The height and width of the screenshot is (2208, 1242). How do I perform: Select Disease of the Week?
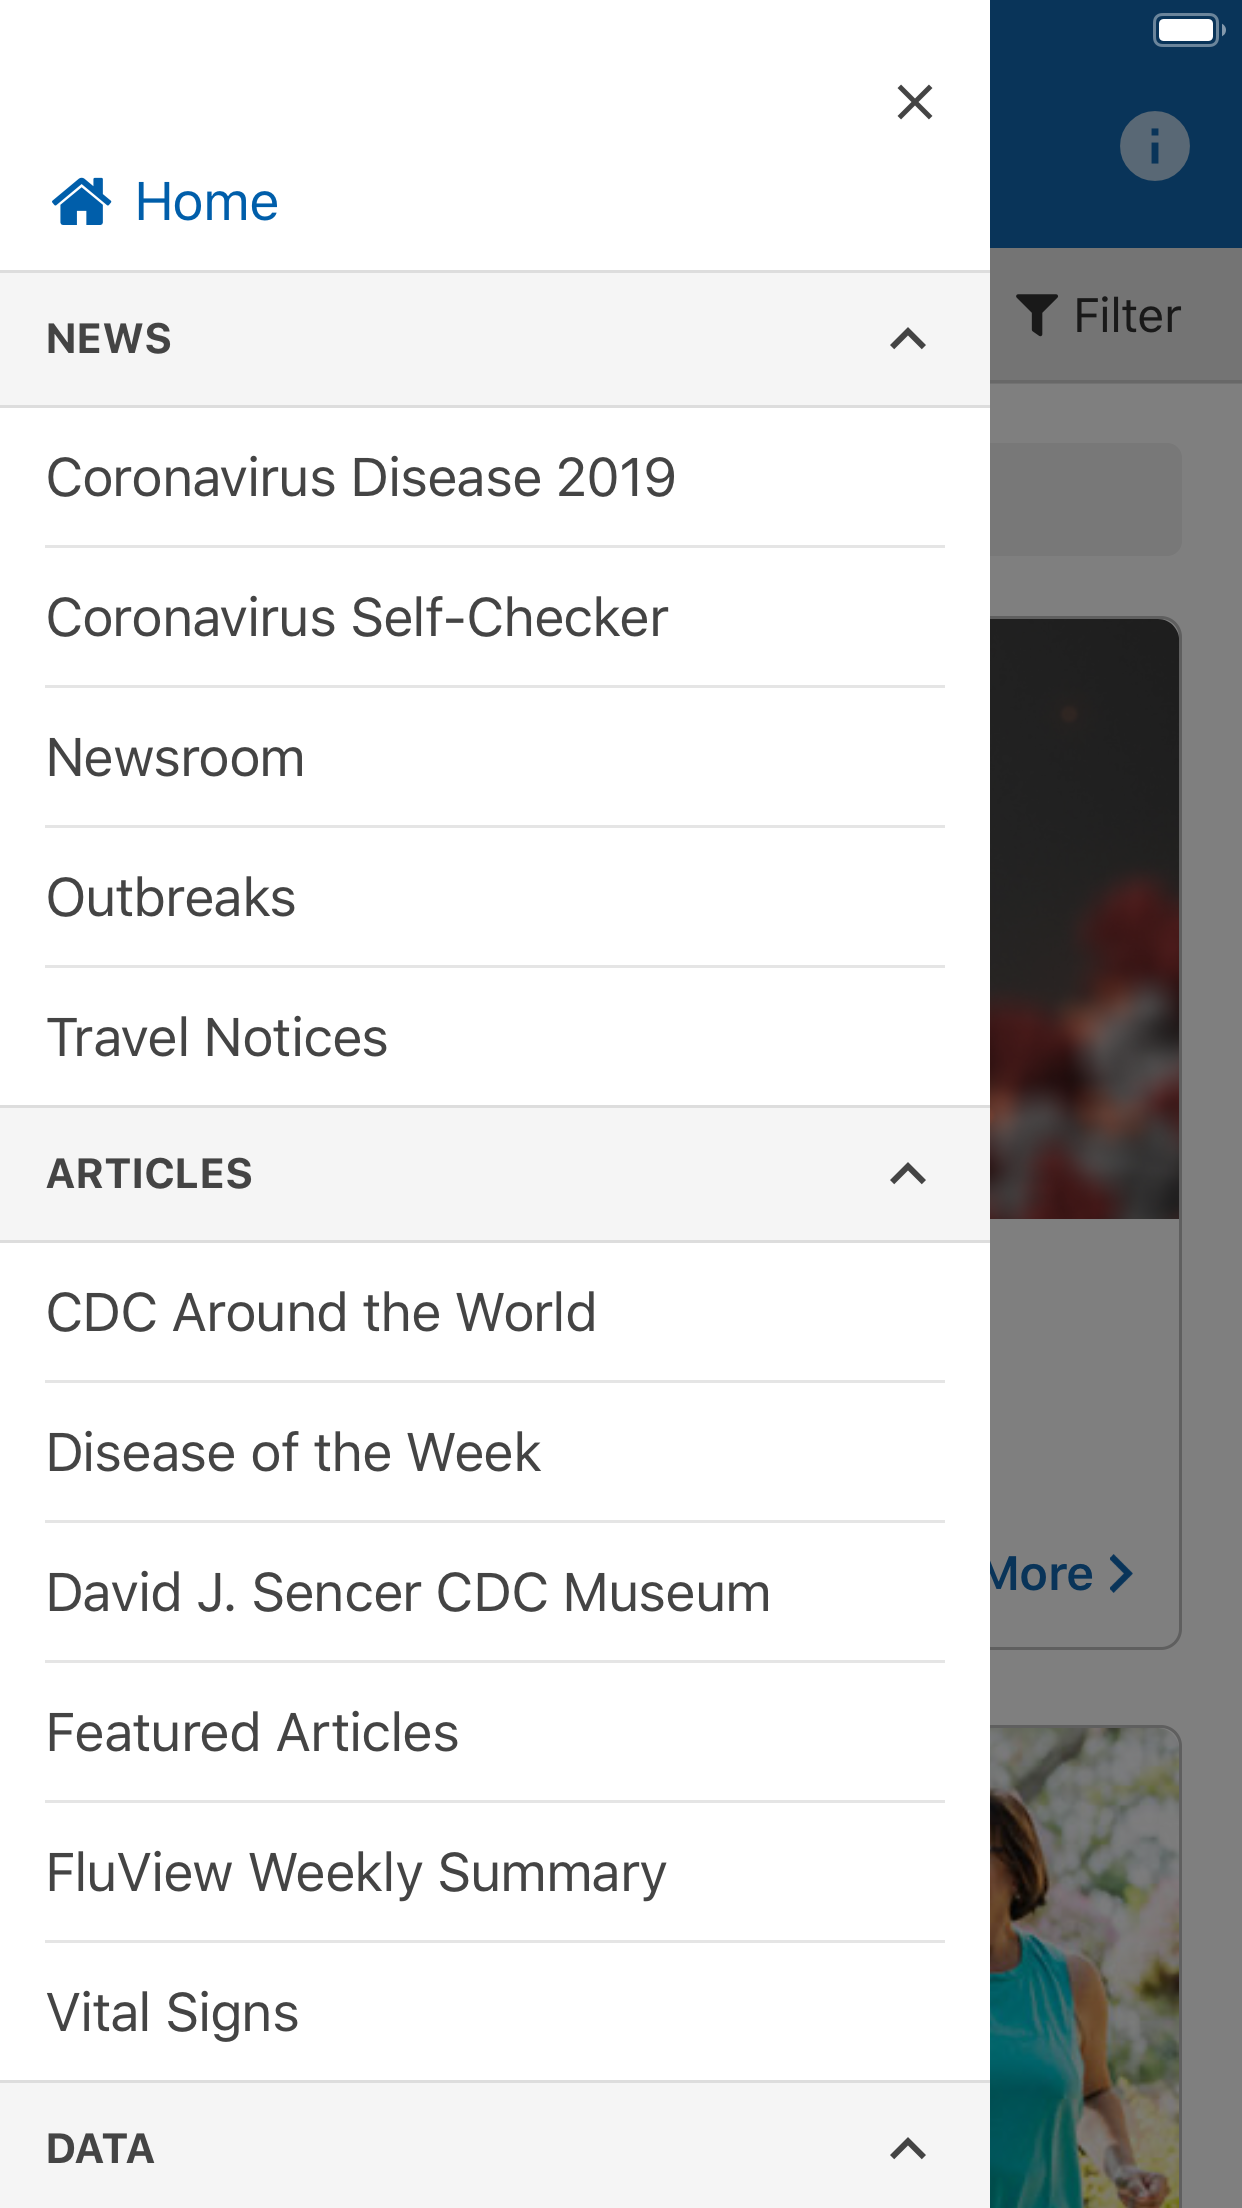click(x=293, y=1452)
